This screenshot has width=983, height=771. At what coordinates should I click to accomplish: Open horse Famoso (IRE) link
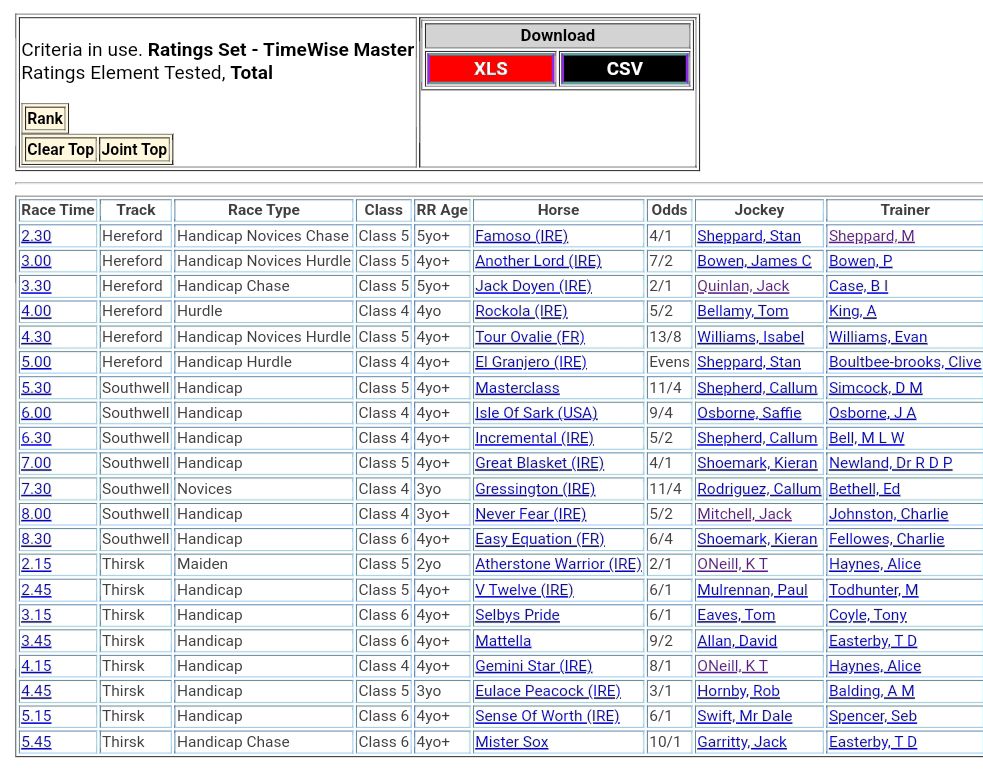pos(521,236)
